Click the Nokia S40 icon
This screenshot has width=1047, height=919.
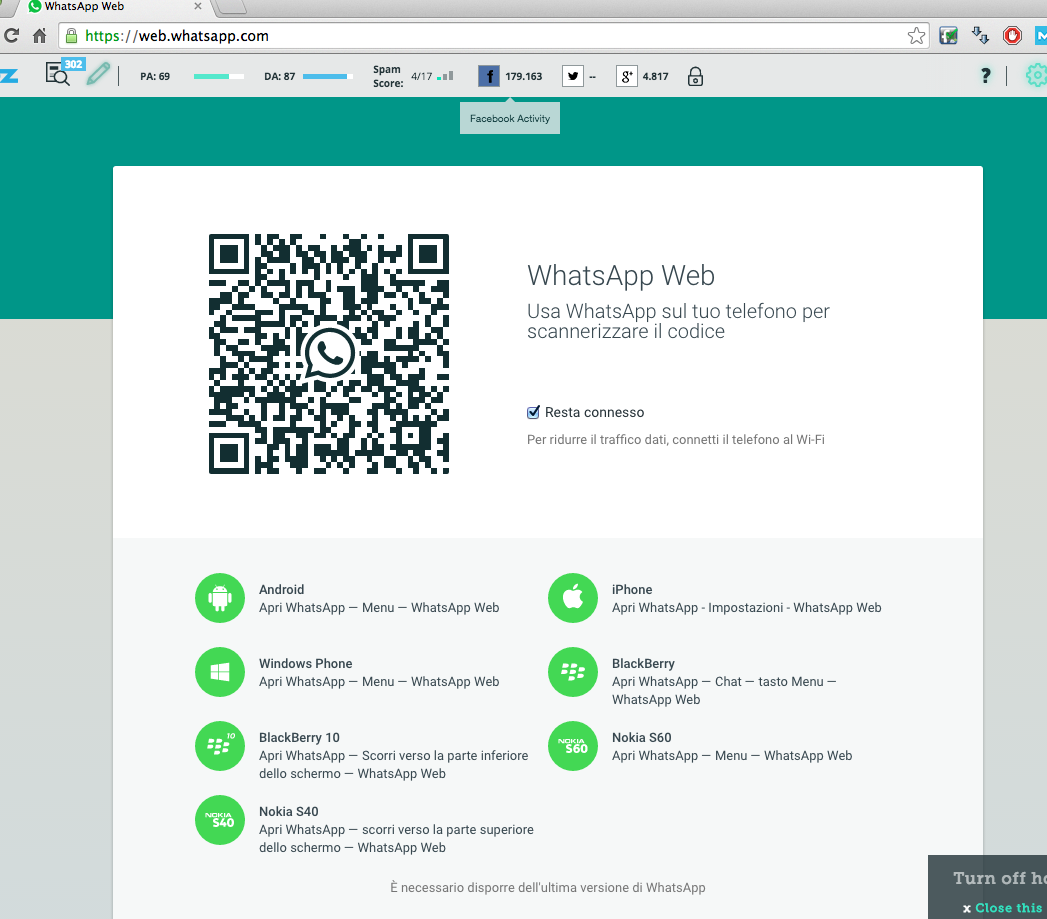click(220, 820)
